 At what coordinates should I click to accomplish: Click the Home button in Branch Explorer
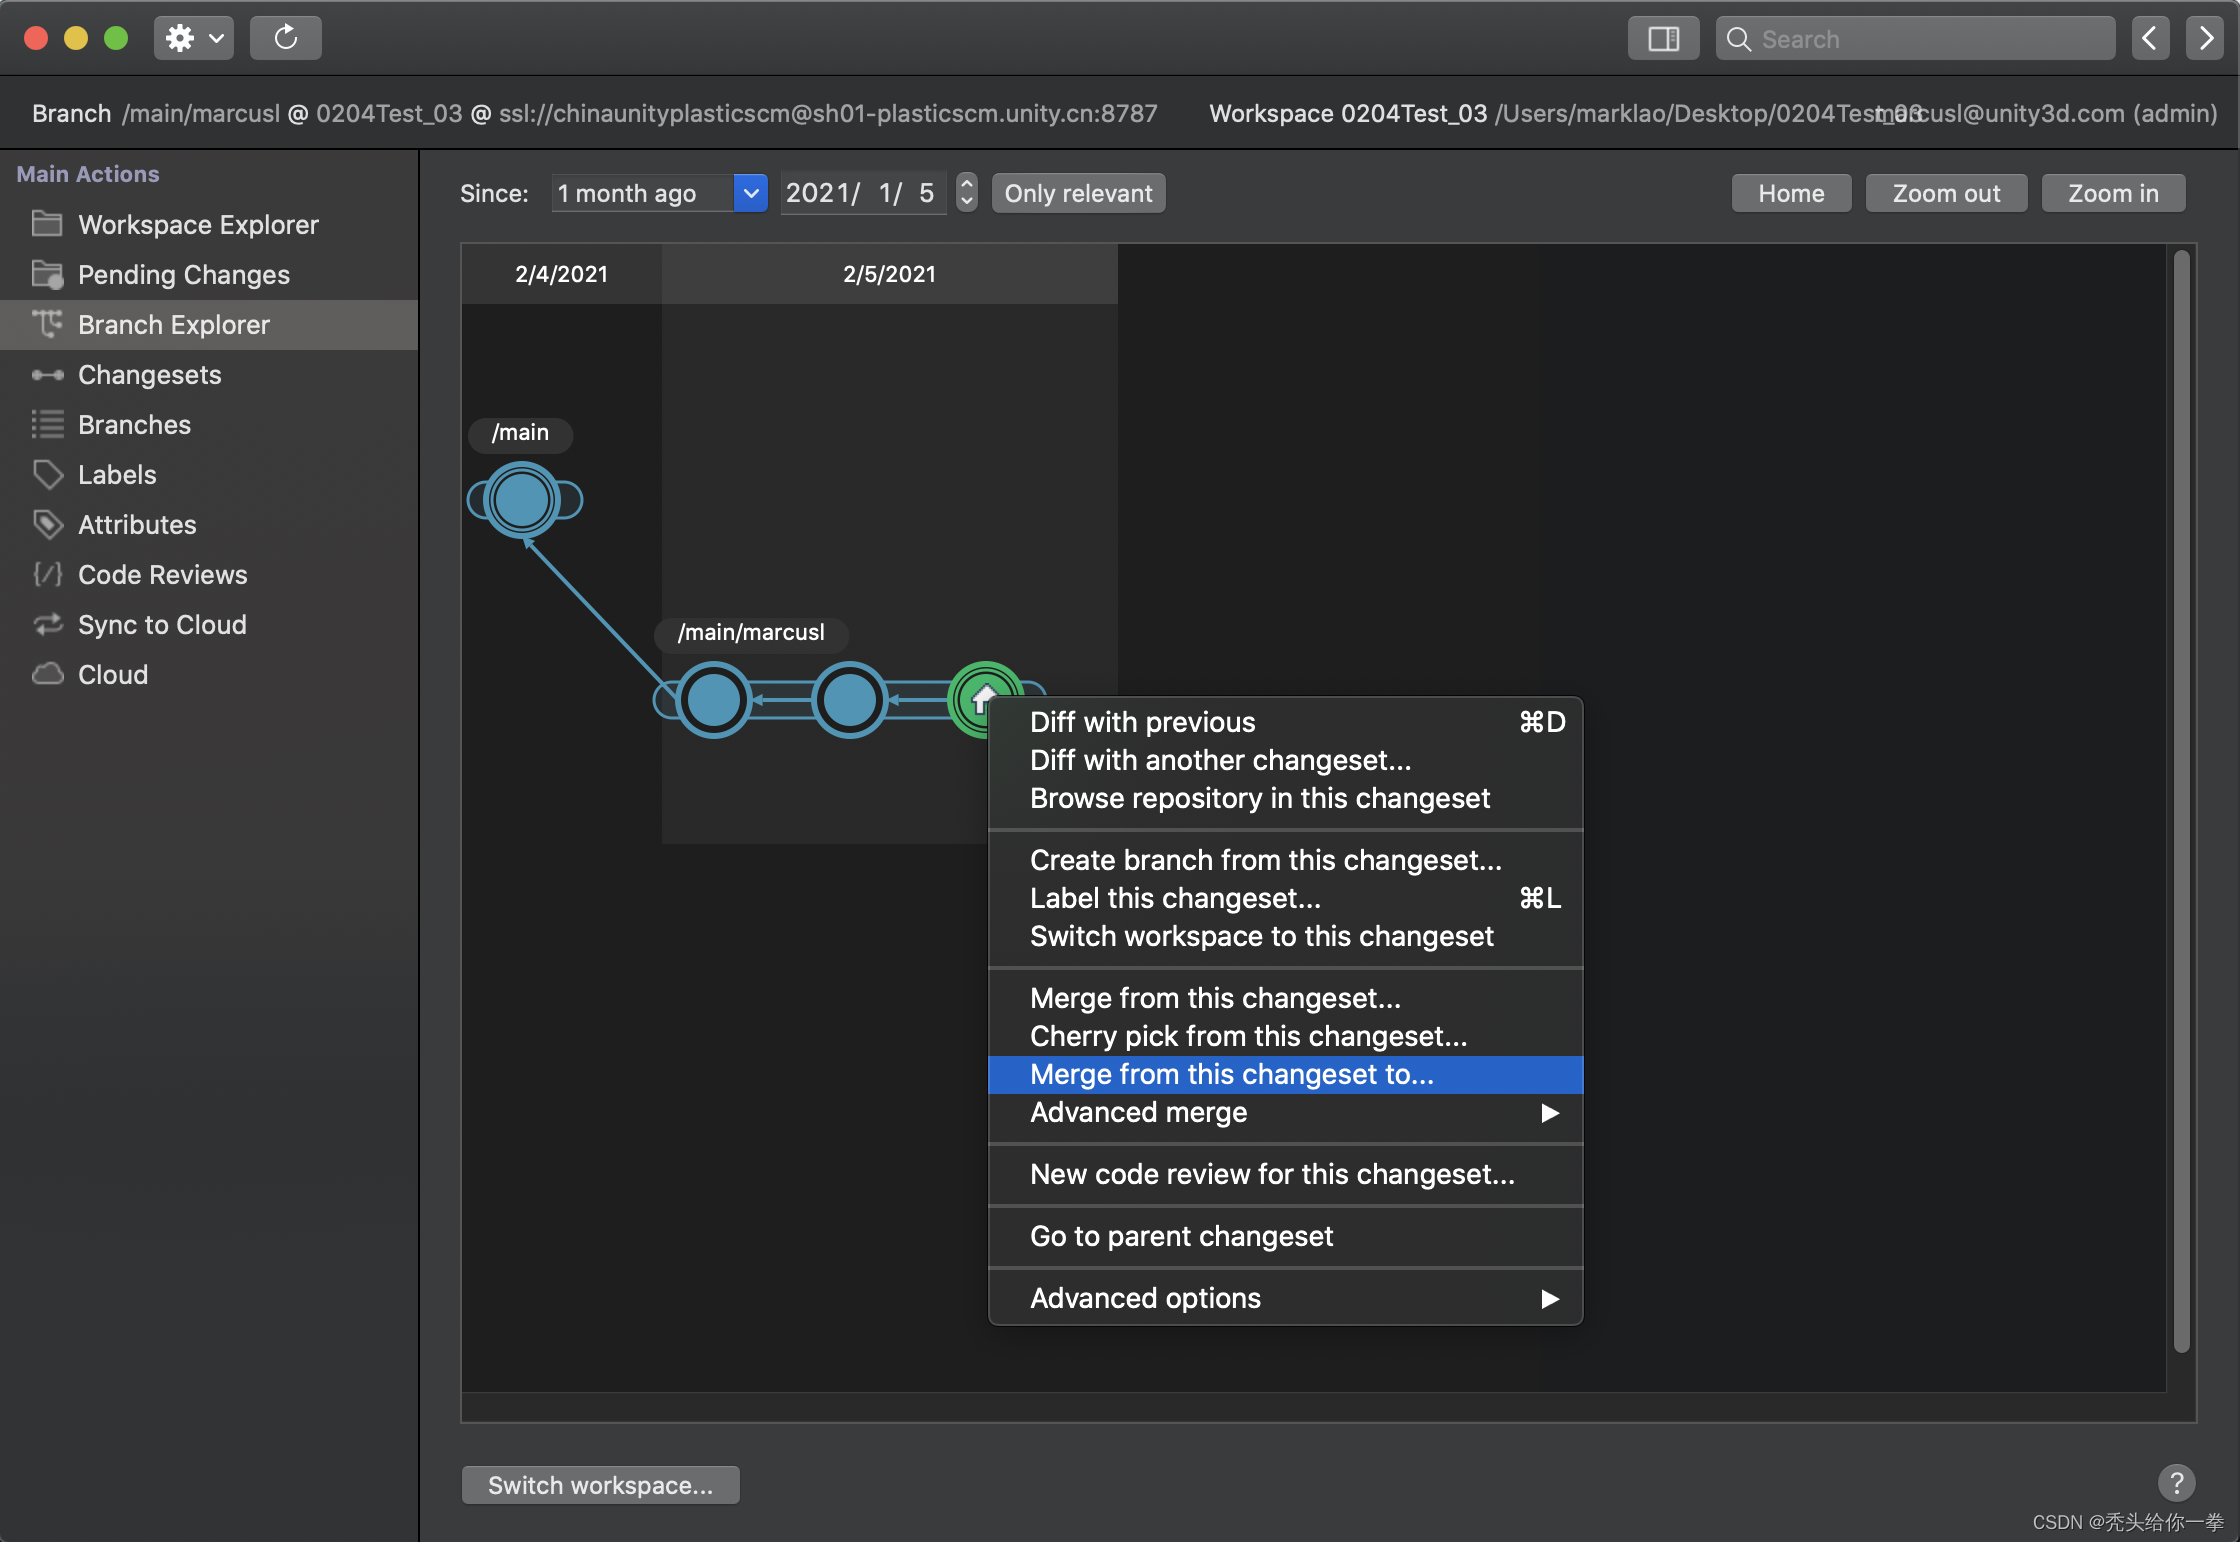pyautogui.click(x=1791, y=192)
